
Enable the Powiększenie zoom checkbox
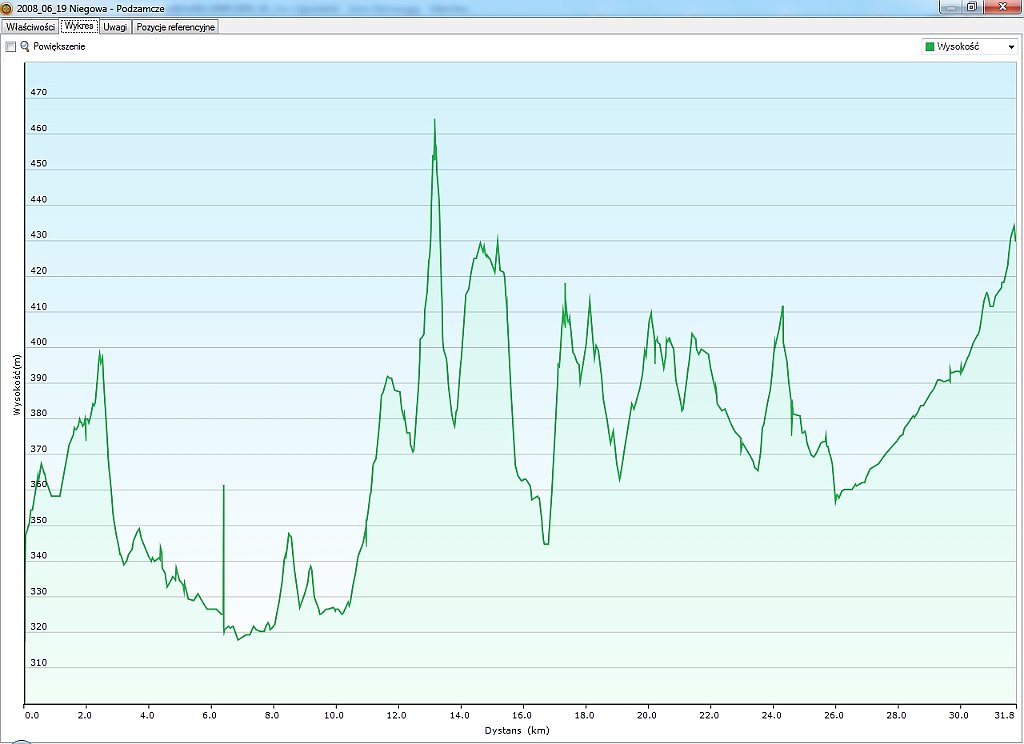[x=11, y=47]
